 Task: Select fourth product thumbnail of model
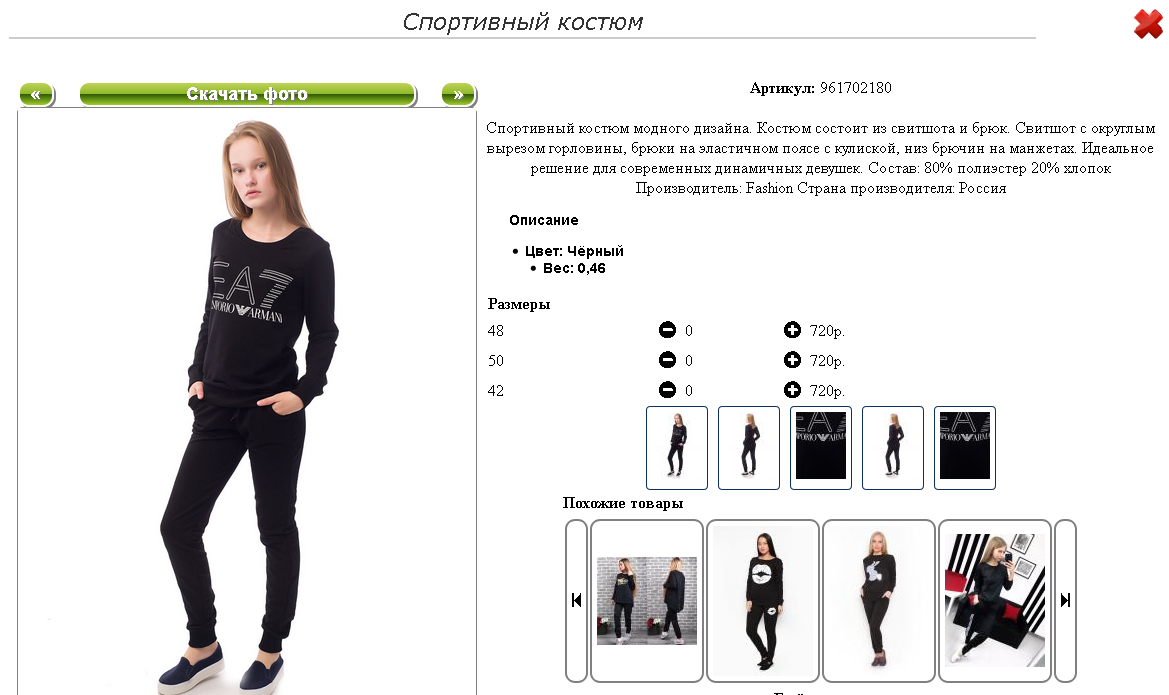[x=892, y=447]
